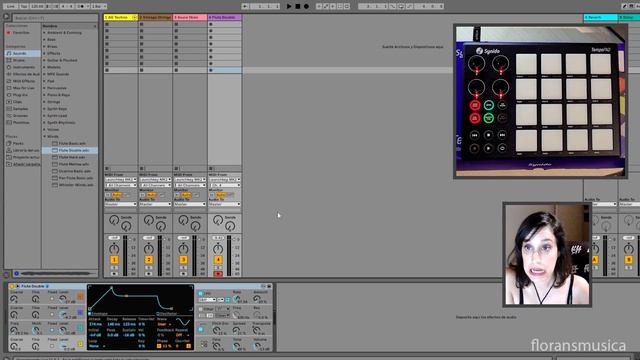Open the Grooves browser category
The image size is (640, 360).
22,116
